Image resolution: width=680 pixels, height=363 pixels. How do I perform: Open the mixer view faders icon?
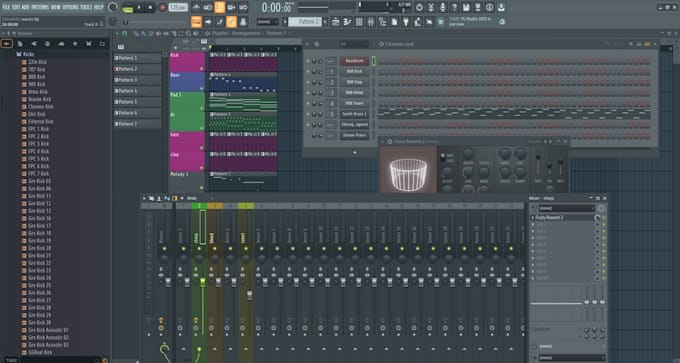(x=371, y=22)
